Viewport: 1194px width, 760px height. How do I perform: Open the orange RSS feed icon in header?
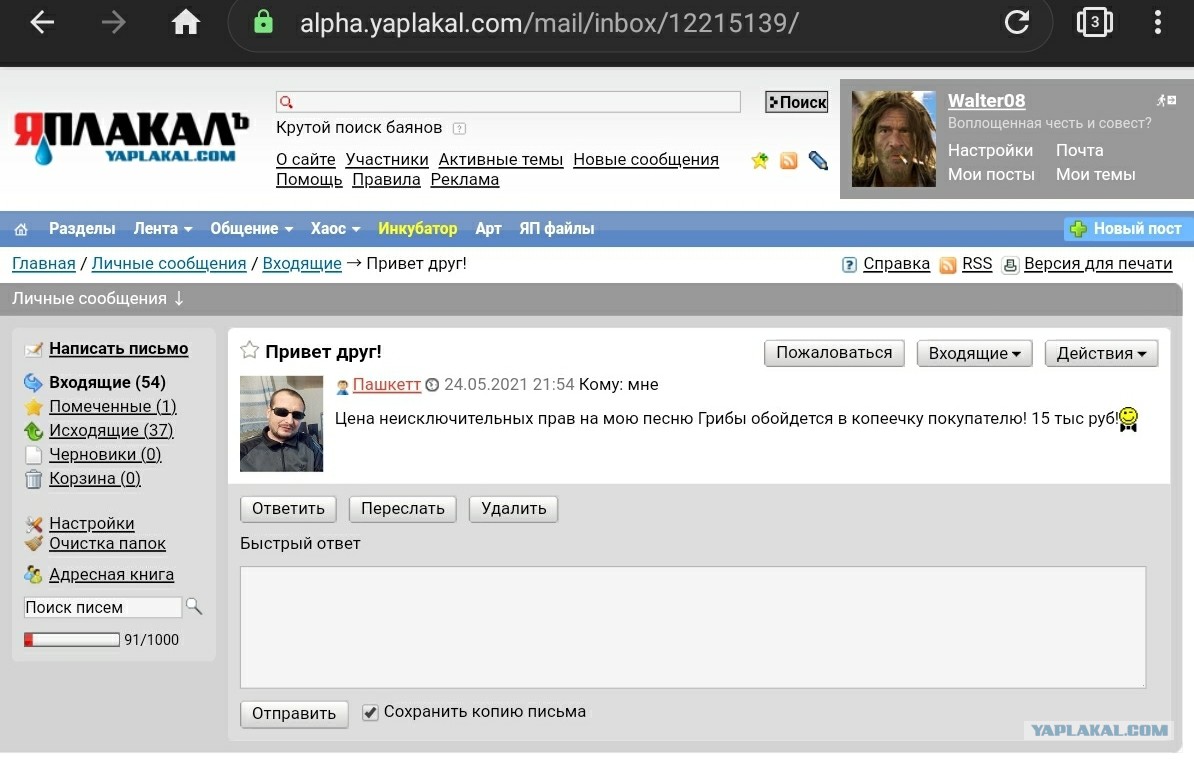point(789,161)
